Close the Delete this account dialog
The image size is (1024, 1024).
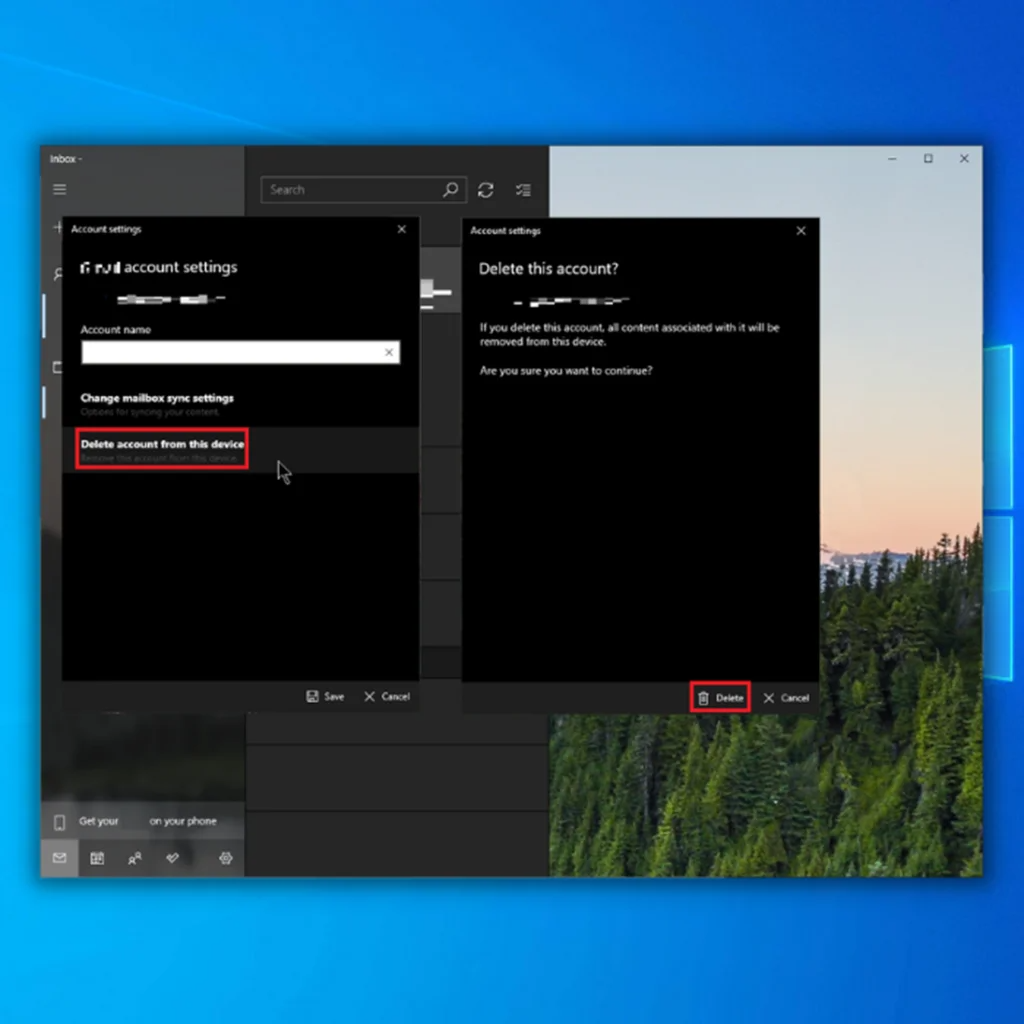800,231
